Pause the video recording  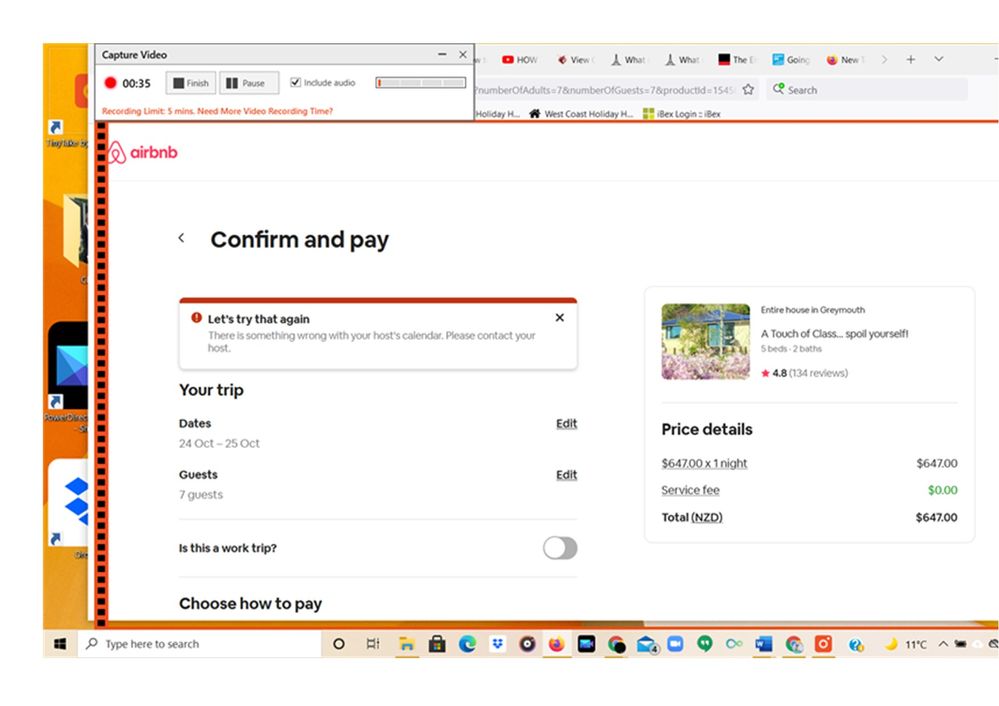click(x=244, y=83)
